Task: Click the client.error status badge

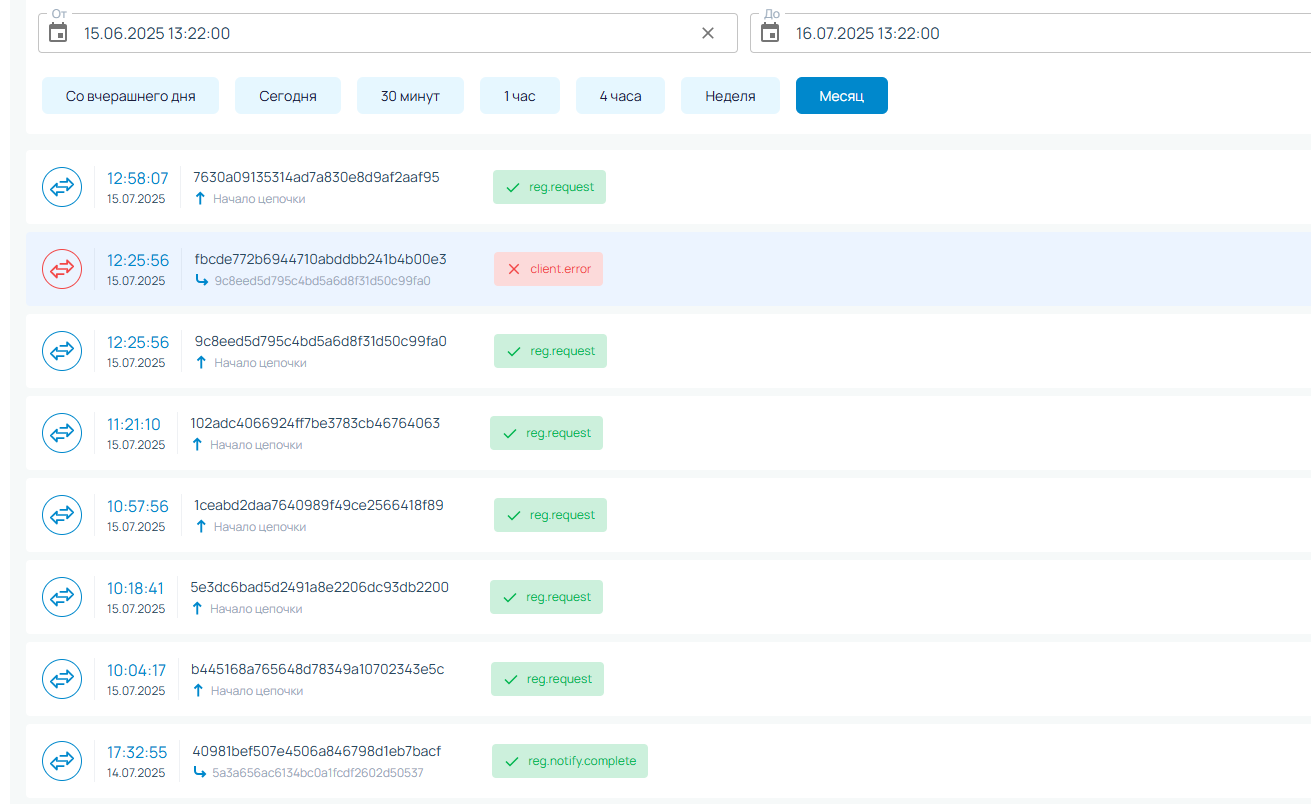Action: pos(548,269)
